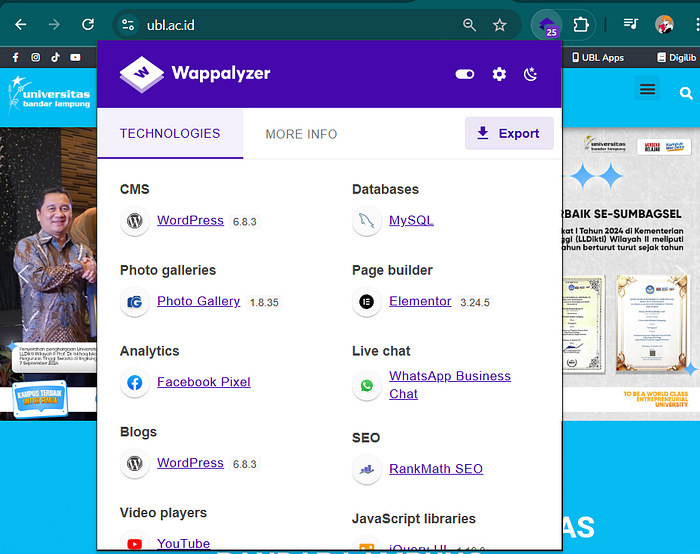Image resolution: width=700 pixels, height=554 pixels.
Task: Click the Elementor version 3.24.5
Action: pyautogui.click(x=475, y=303)
